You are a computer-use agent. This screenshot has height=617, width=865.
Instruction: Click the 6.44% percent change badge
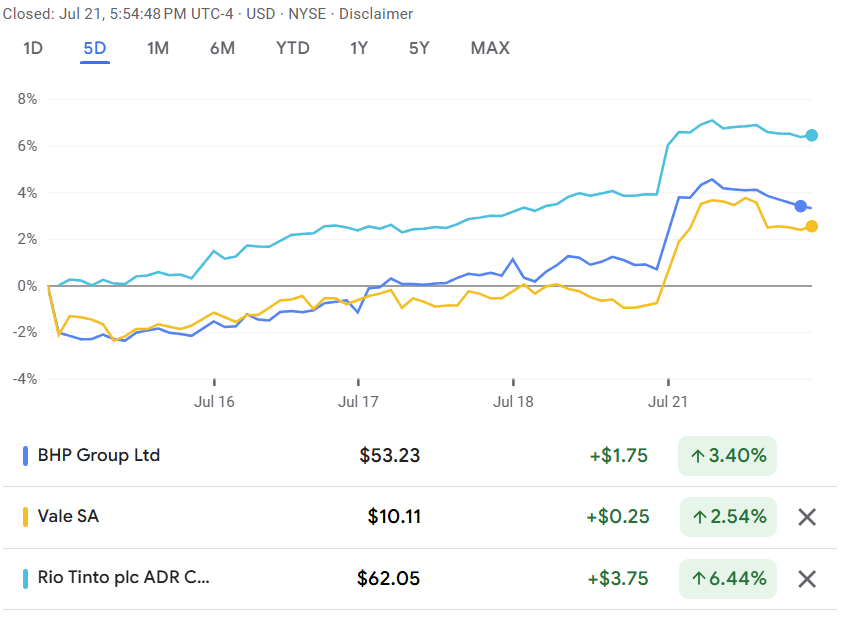point(728,579)
